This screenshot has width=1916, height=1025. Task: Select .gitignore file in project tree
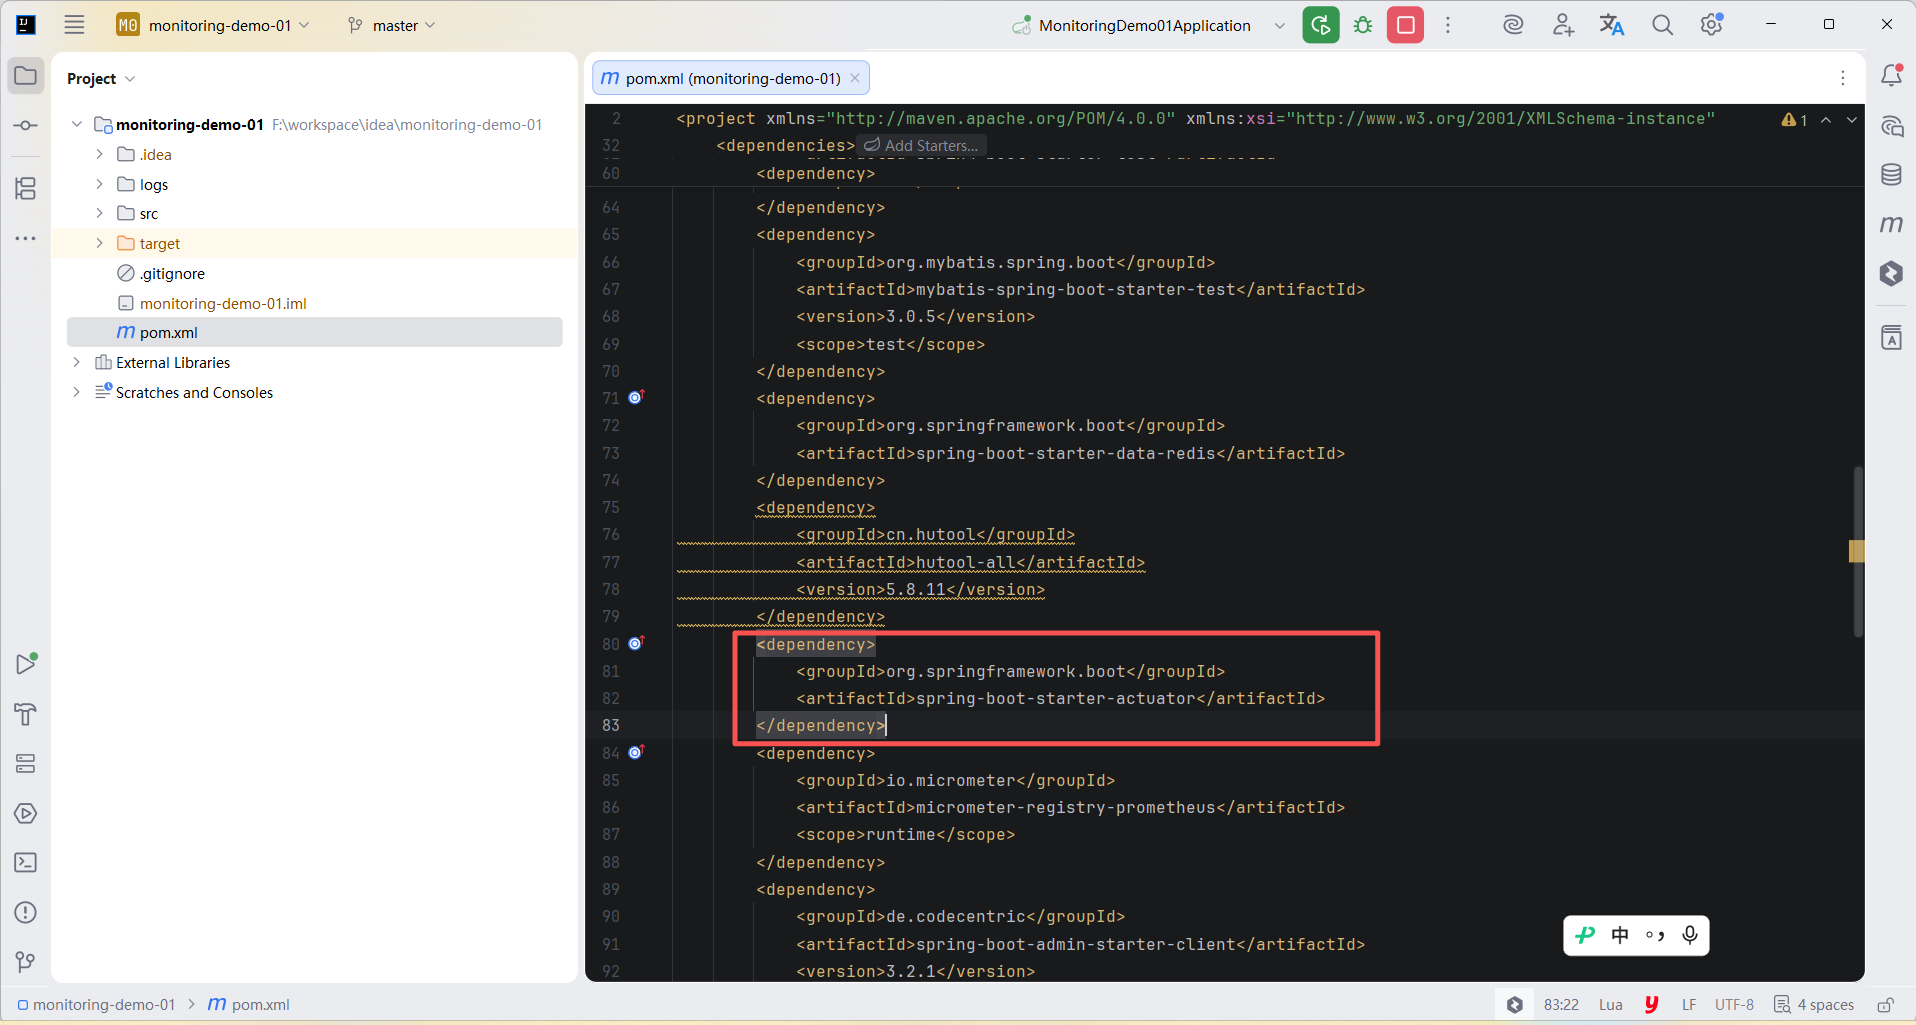(x=172, y=273)
